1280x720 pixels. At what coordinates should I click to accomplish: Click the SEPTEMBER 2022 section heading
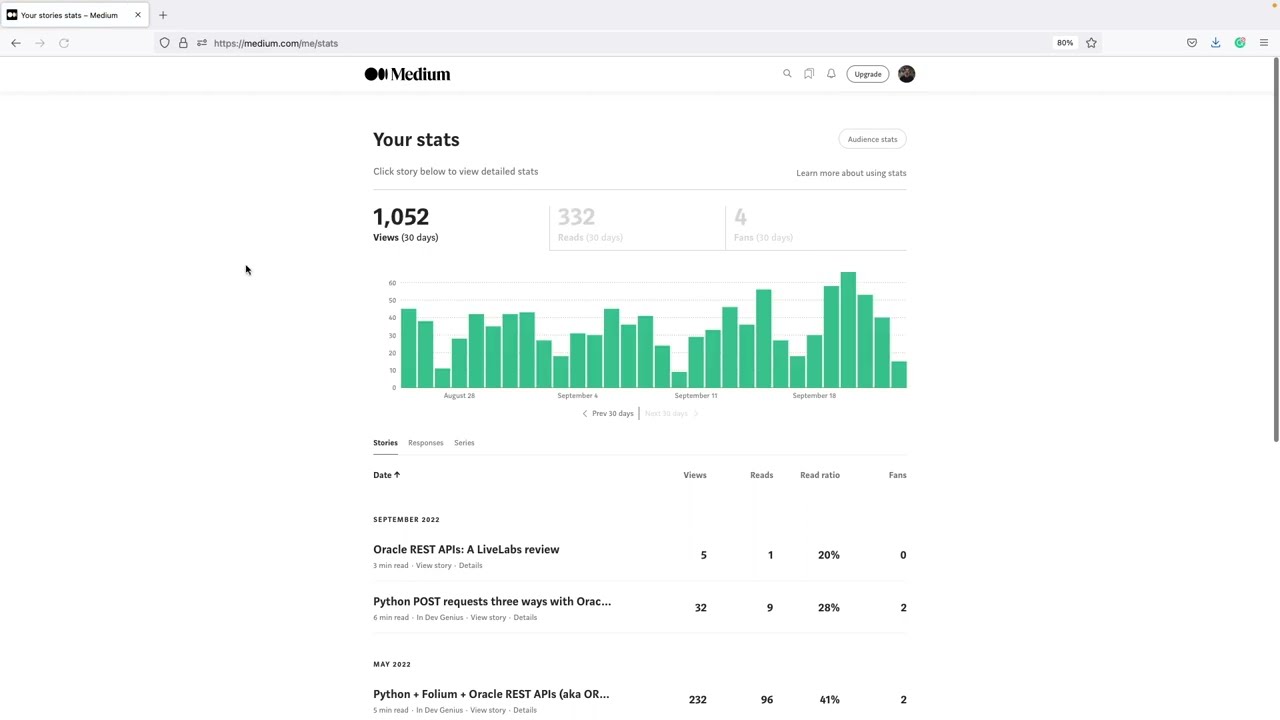(x=406, y=520)
